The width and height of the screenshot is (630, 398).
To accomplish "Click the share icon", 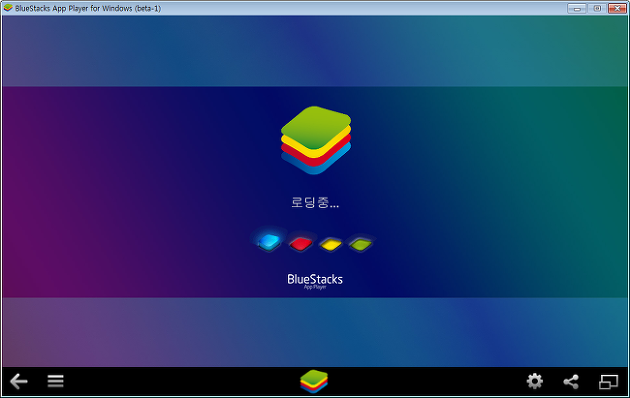I will tap(571, 382).
